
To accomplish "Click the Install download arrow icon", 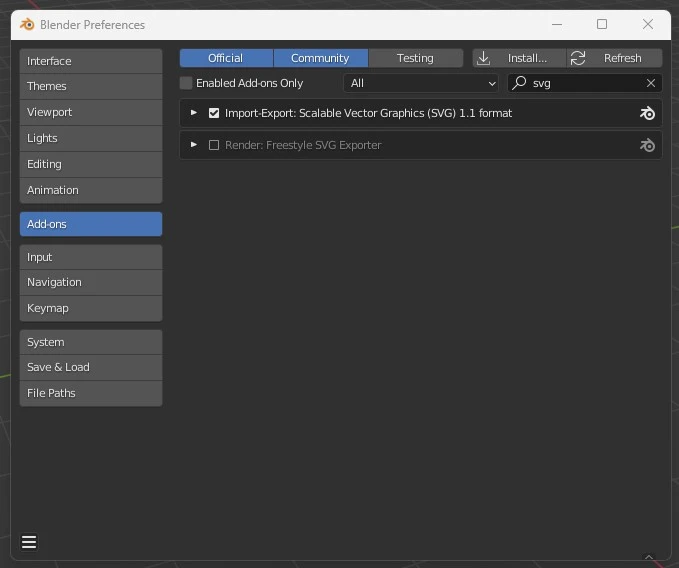I will pyautogui.click(x=483, y=58).
